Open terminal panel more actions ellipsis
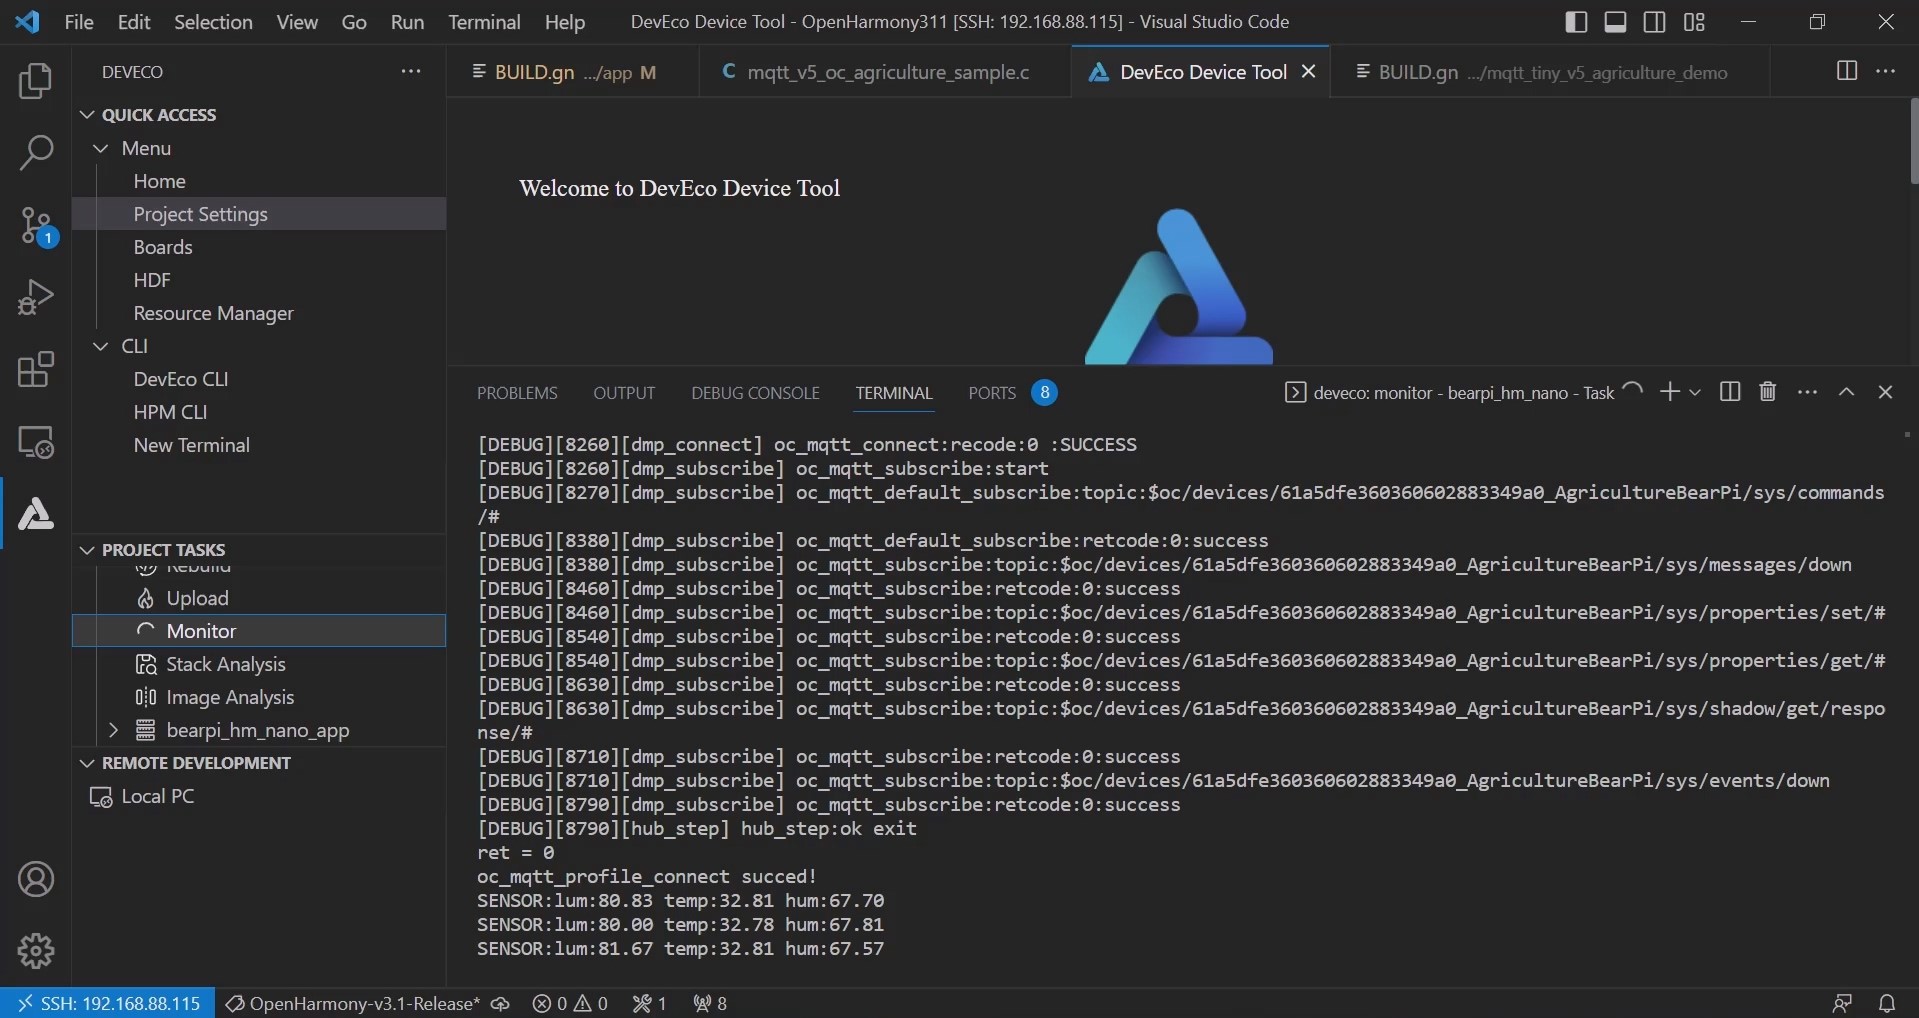Screen dimensions: 1919x1018 tap(1807, 392)
